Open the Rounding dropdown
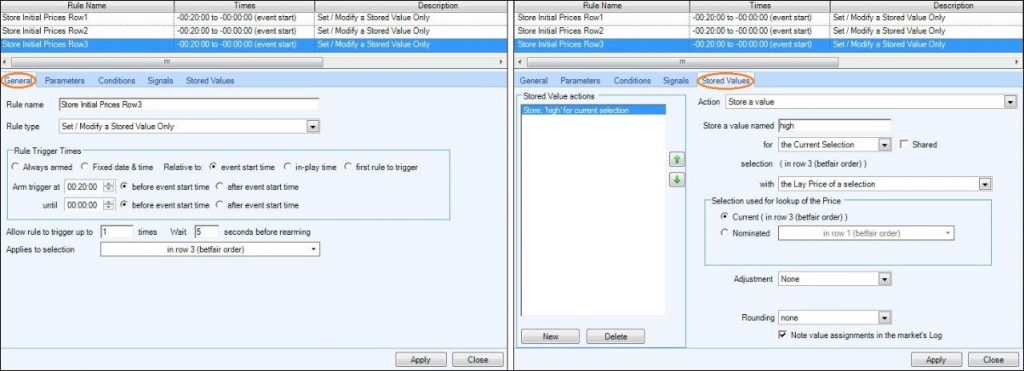 point(885,318)
